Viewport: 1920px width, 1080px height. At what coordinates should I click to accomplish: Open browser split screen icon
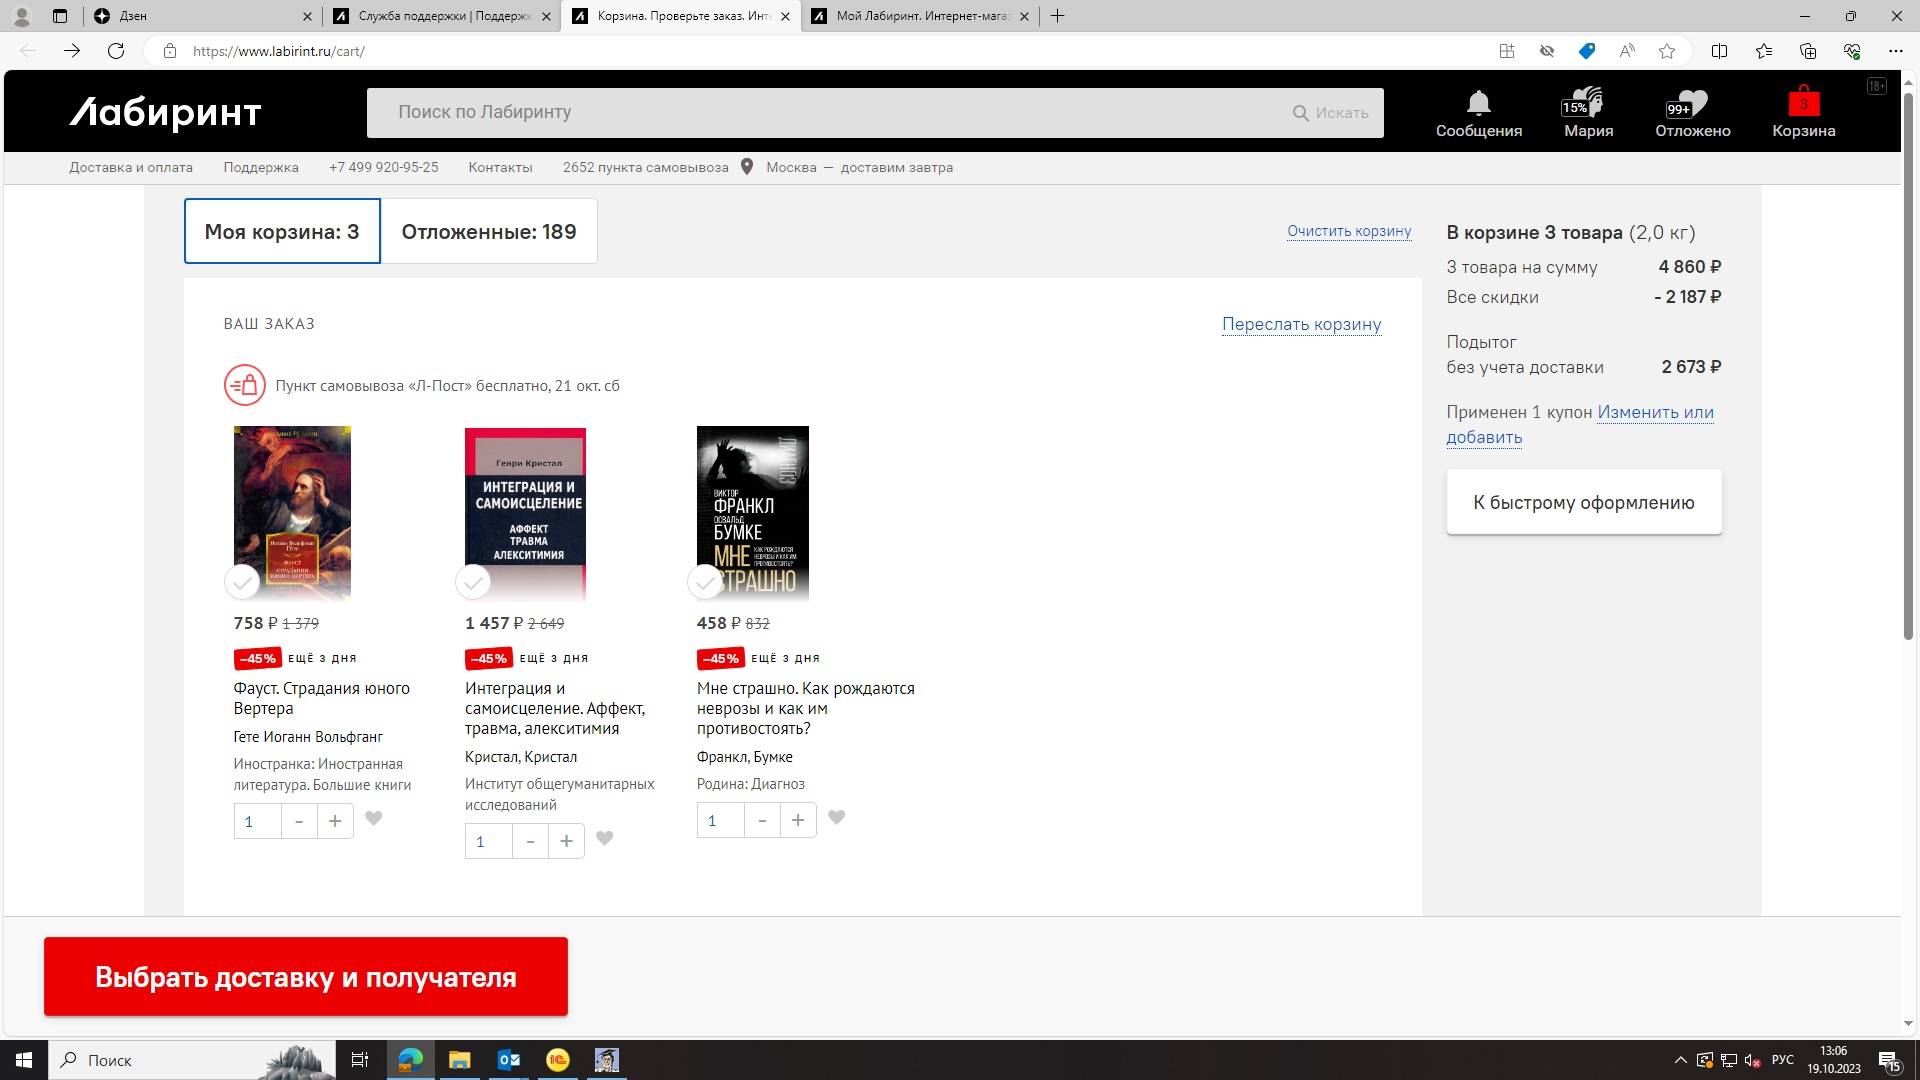click(x=1720, y=51)
